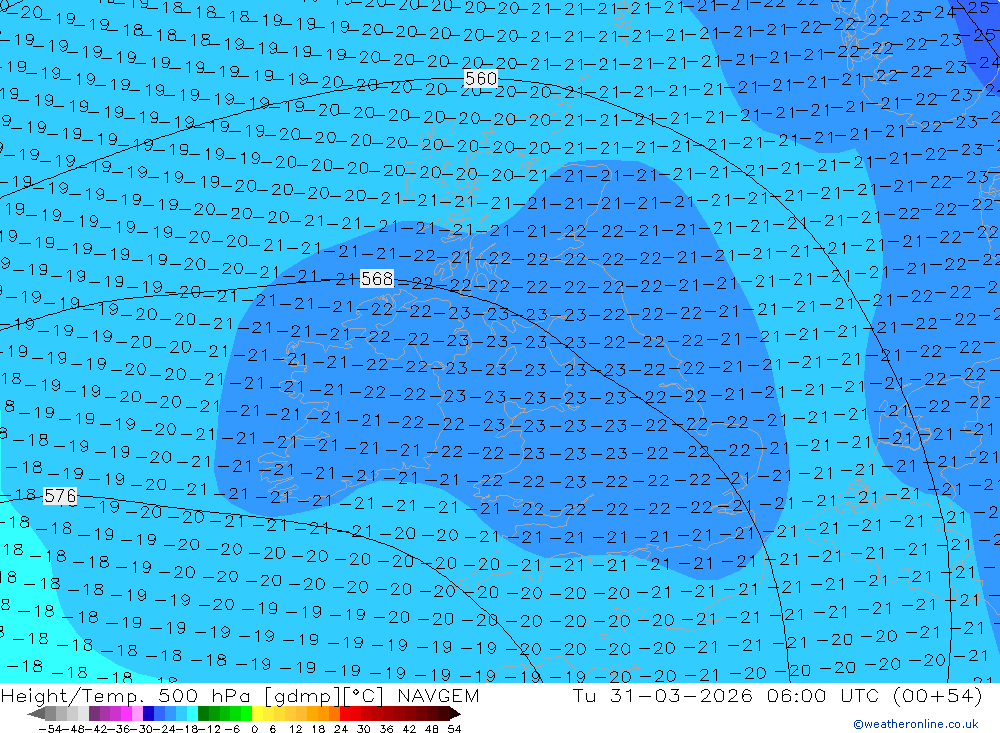This screenshot has width=1000, height=733.
Task: Pick the dark blue legend swatch above -30
Action: 148,714
